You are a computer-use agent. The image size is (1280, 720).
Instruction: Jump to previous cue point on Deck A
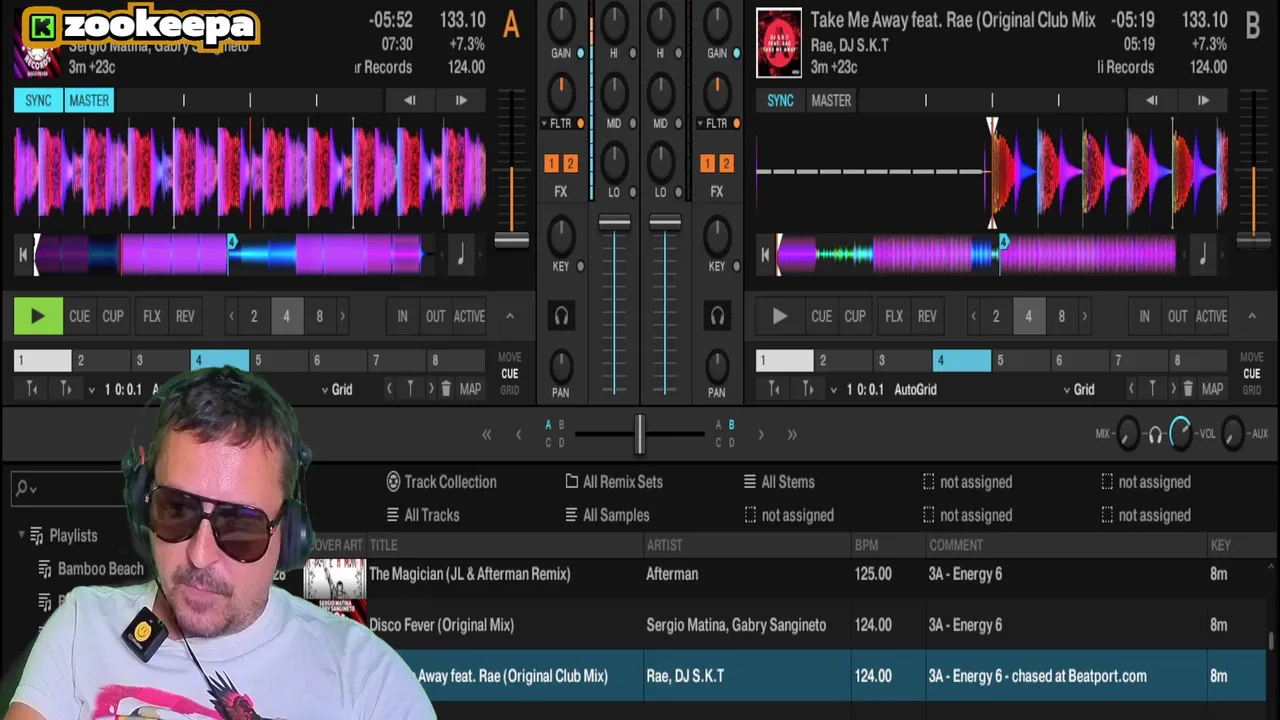(389, 389)
